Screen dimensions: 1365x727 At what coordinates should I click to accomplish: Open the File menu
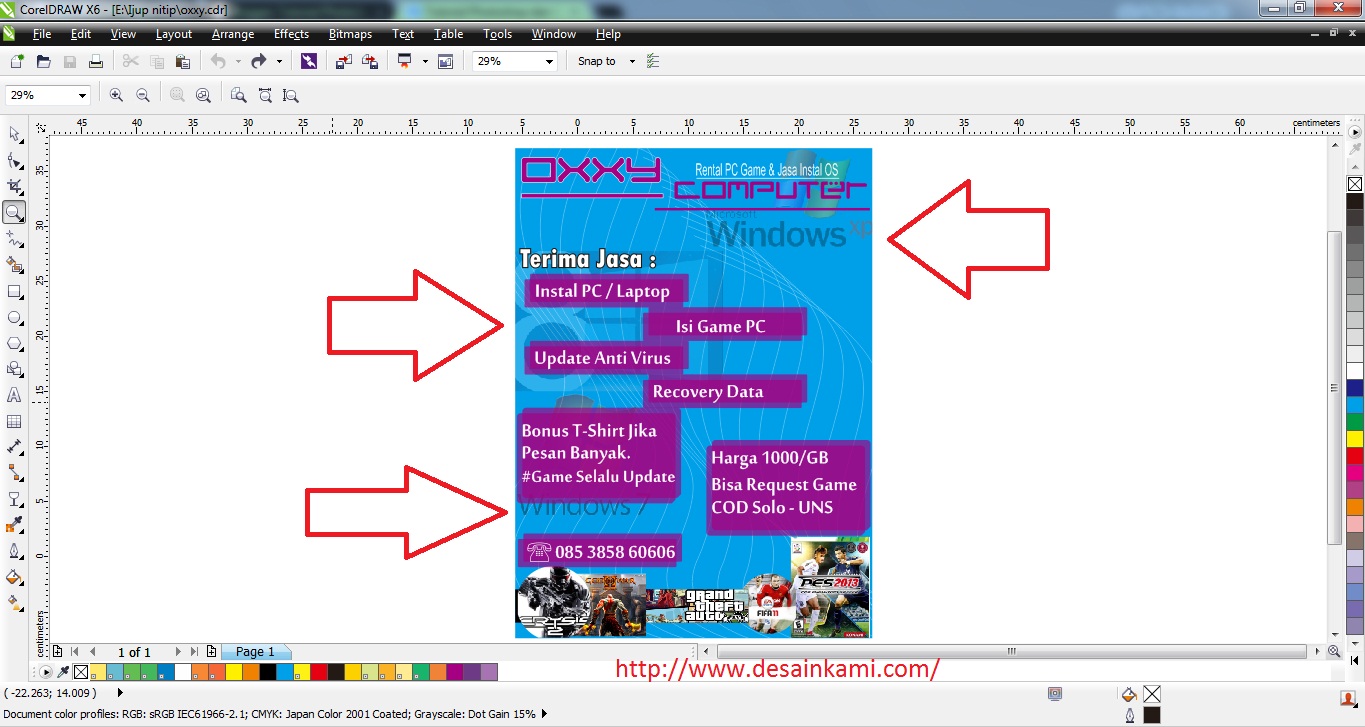pyautogui.click(x=41, y=34)
